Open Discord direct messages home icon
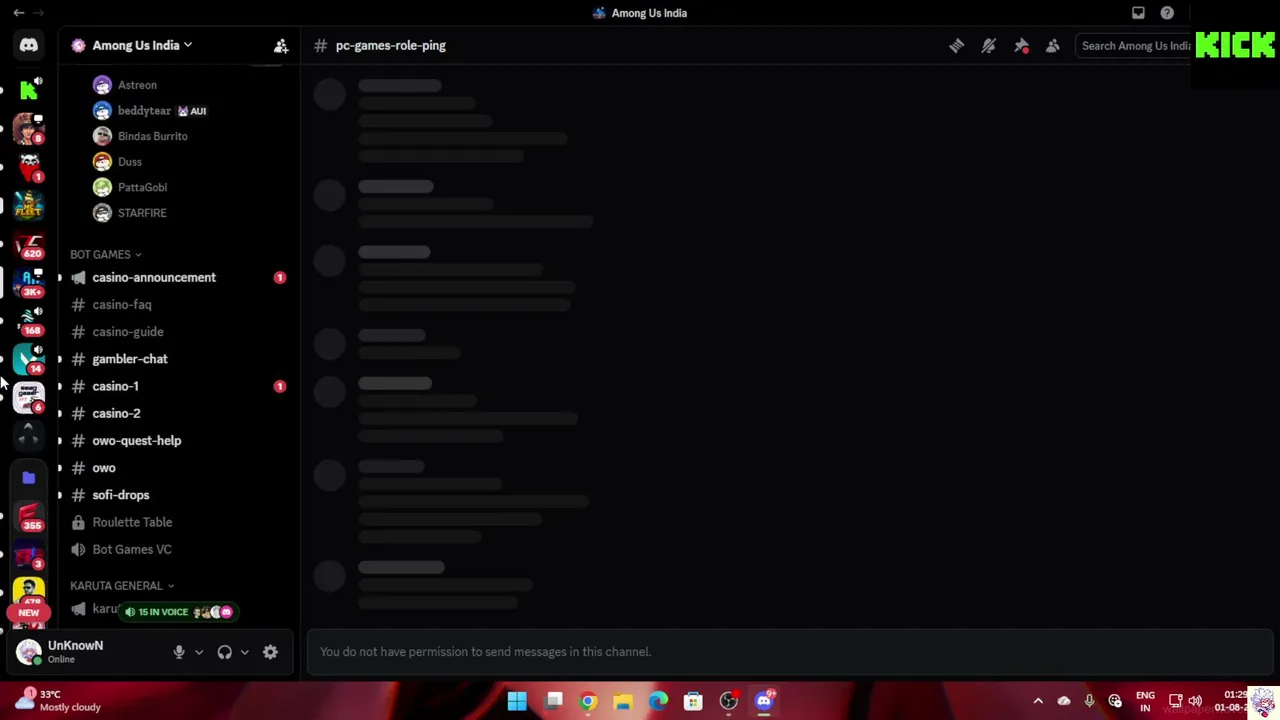This screenshot has height=720, width=1280. (x=28, y=45)
